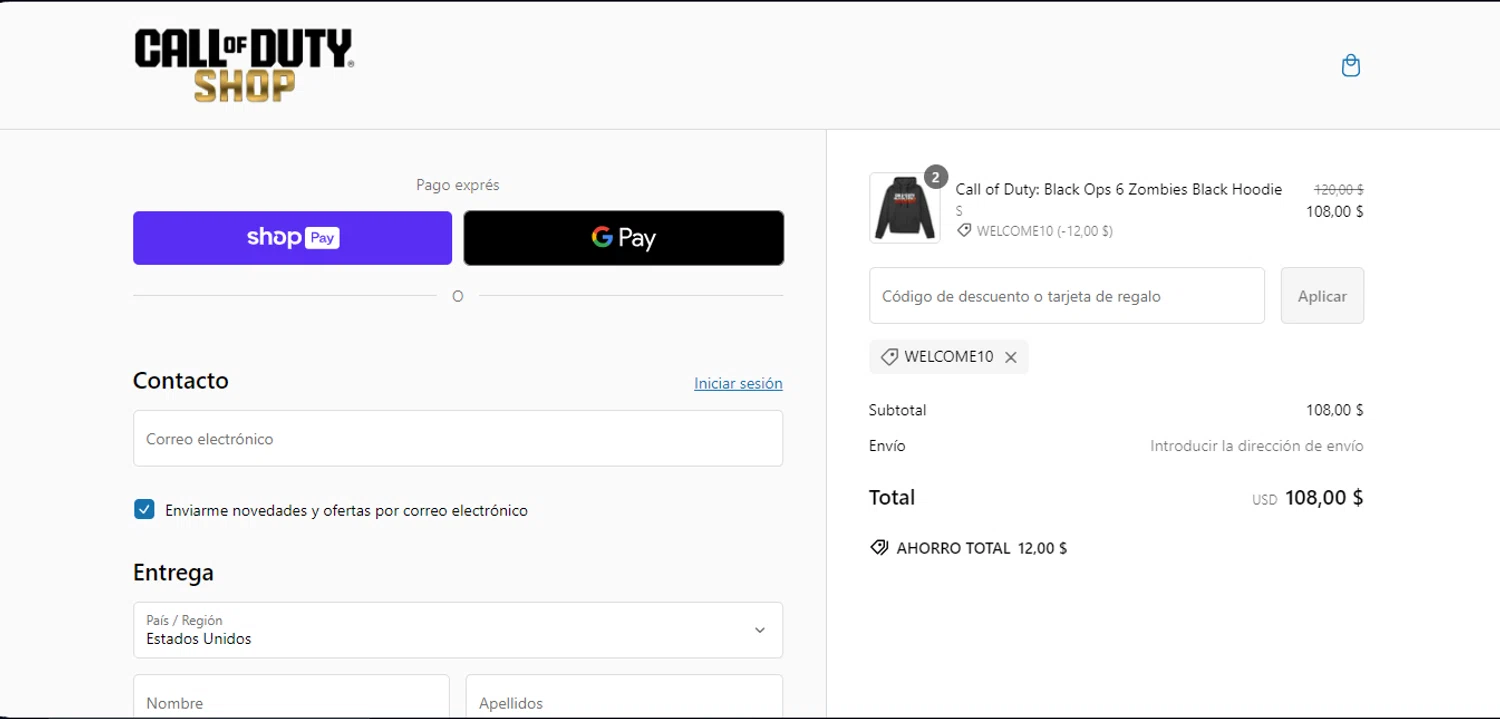Click the hoodie product title text
Image resolution: width=1500 pixels, height=719 pixels.
pyautogui.click(x=1118, y=189)
